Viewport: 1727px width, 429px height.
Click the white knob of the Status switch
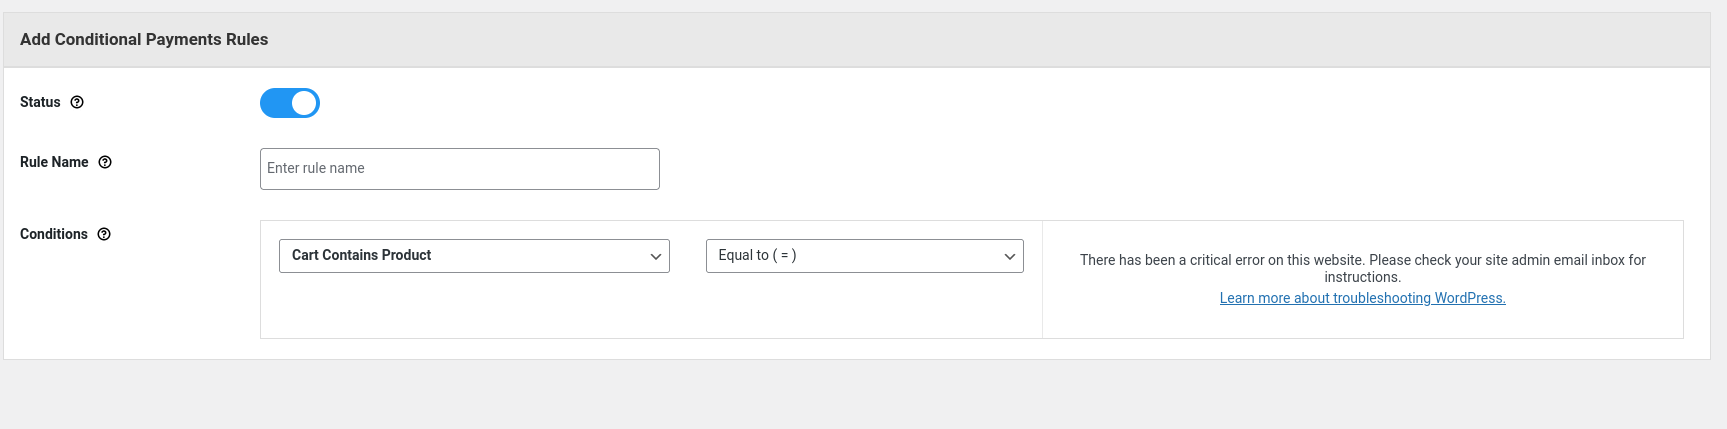tap(305, 103)
